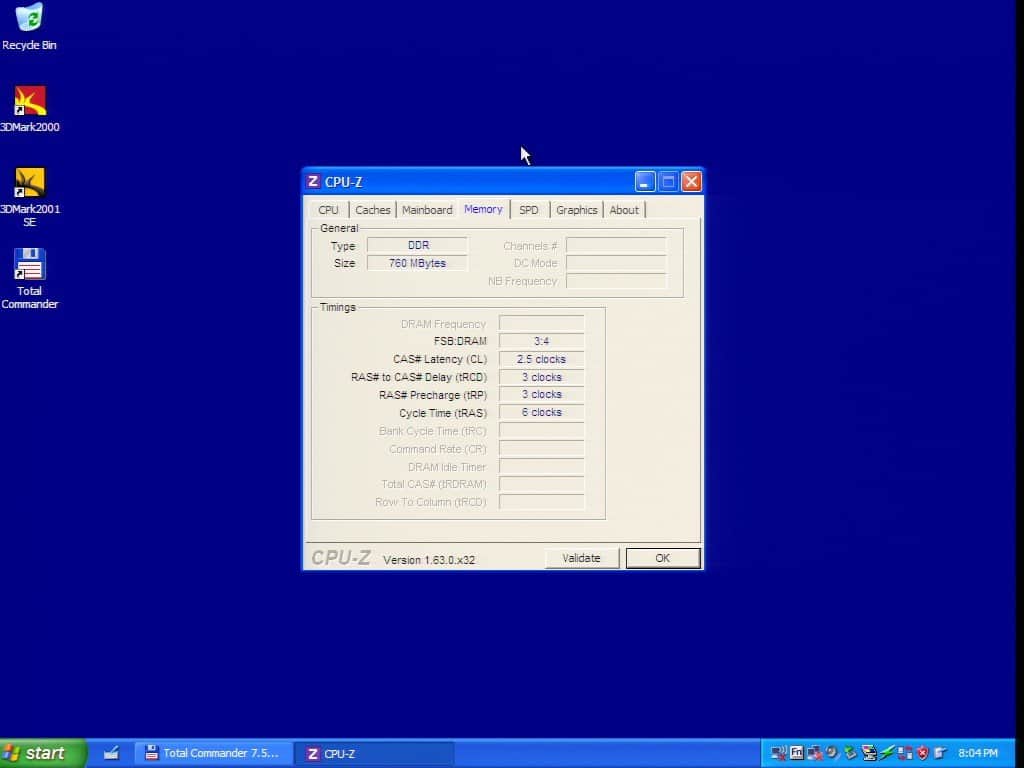Click the CPU-Z title bar Z icon
1024x768 pixels.
tap(313, 182)
